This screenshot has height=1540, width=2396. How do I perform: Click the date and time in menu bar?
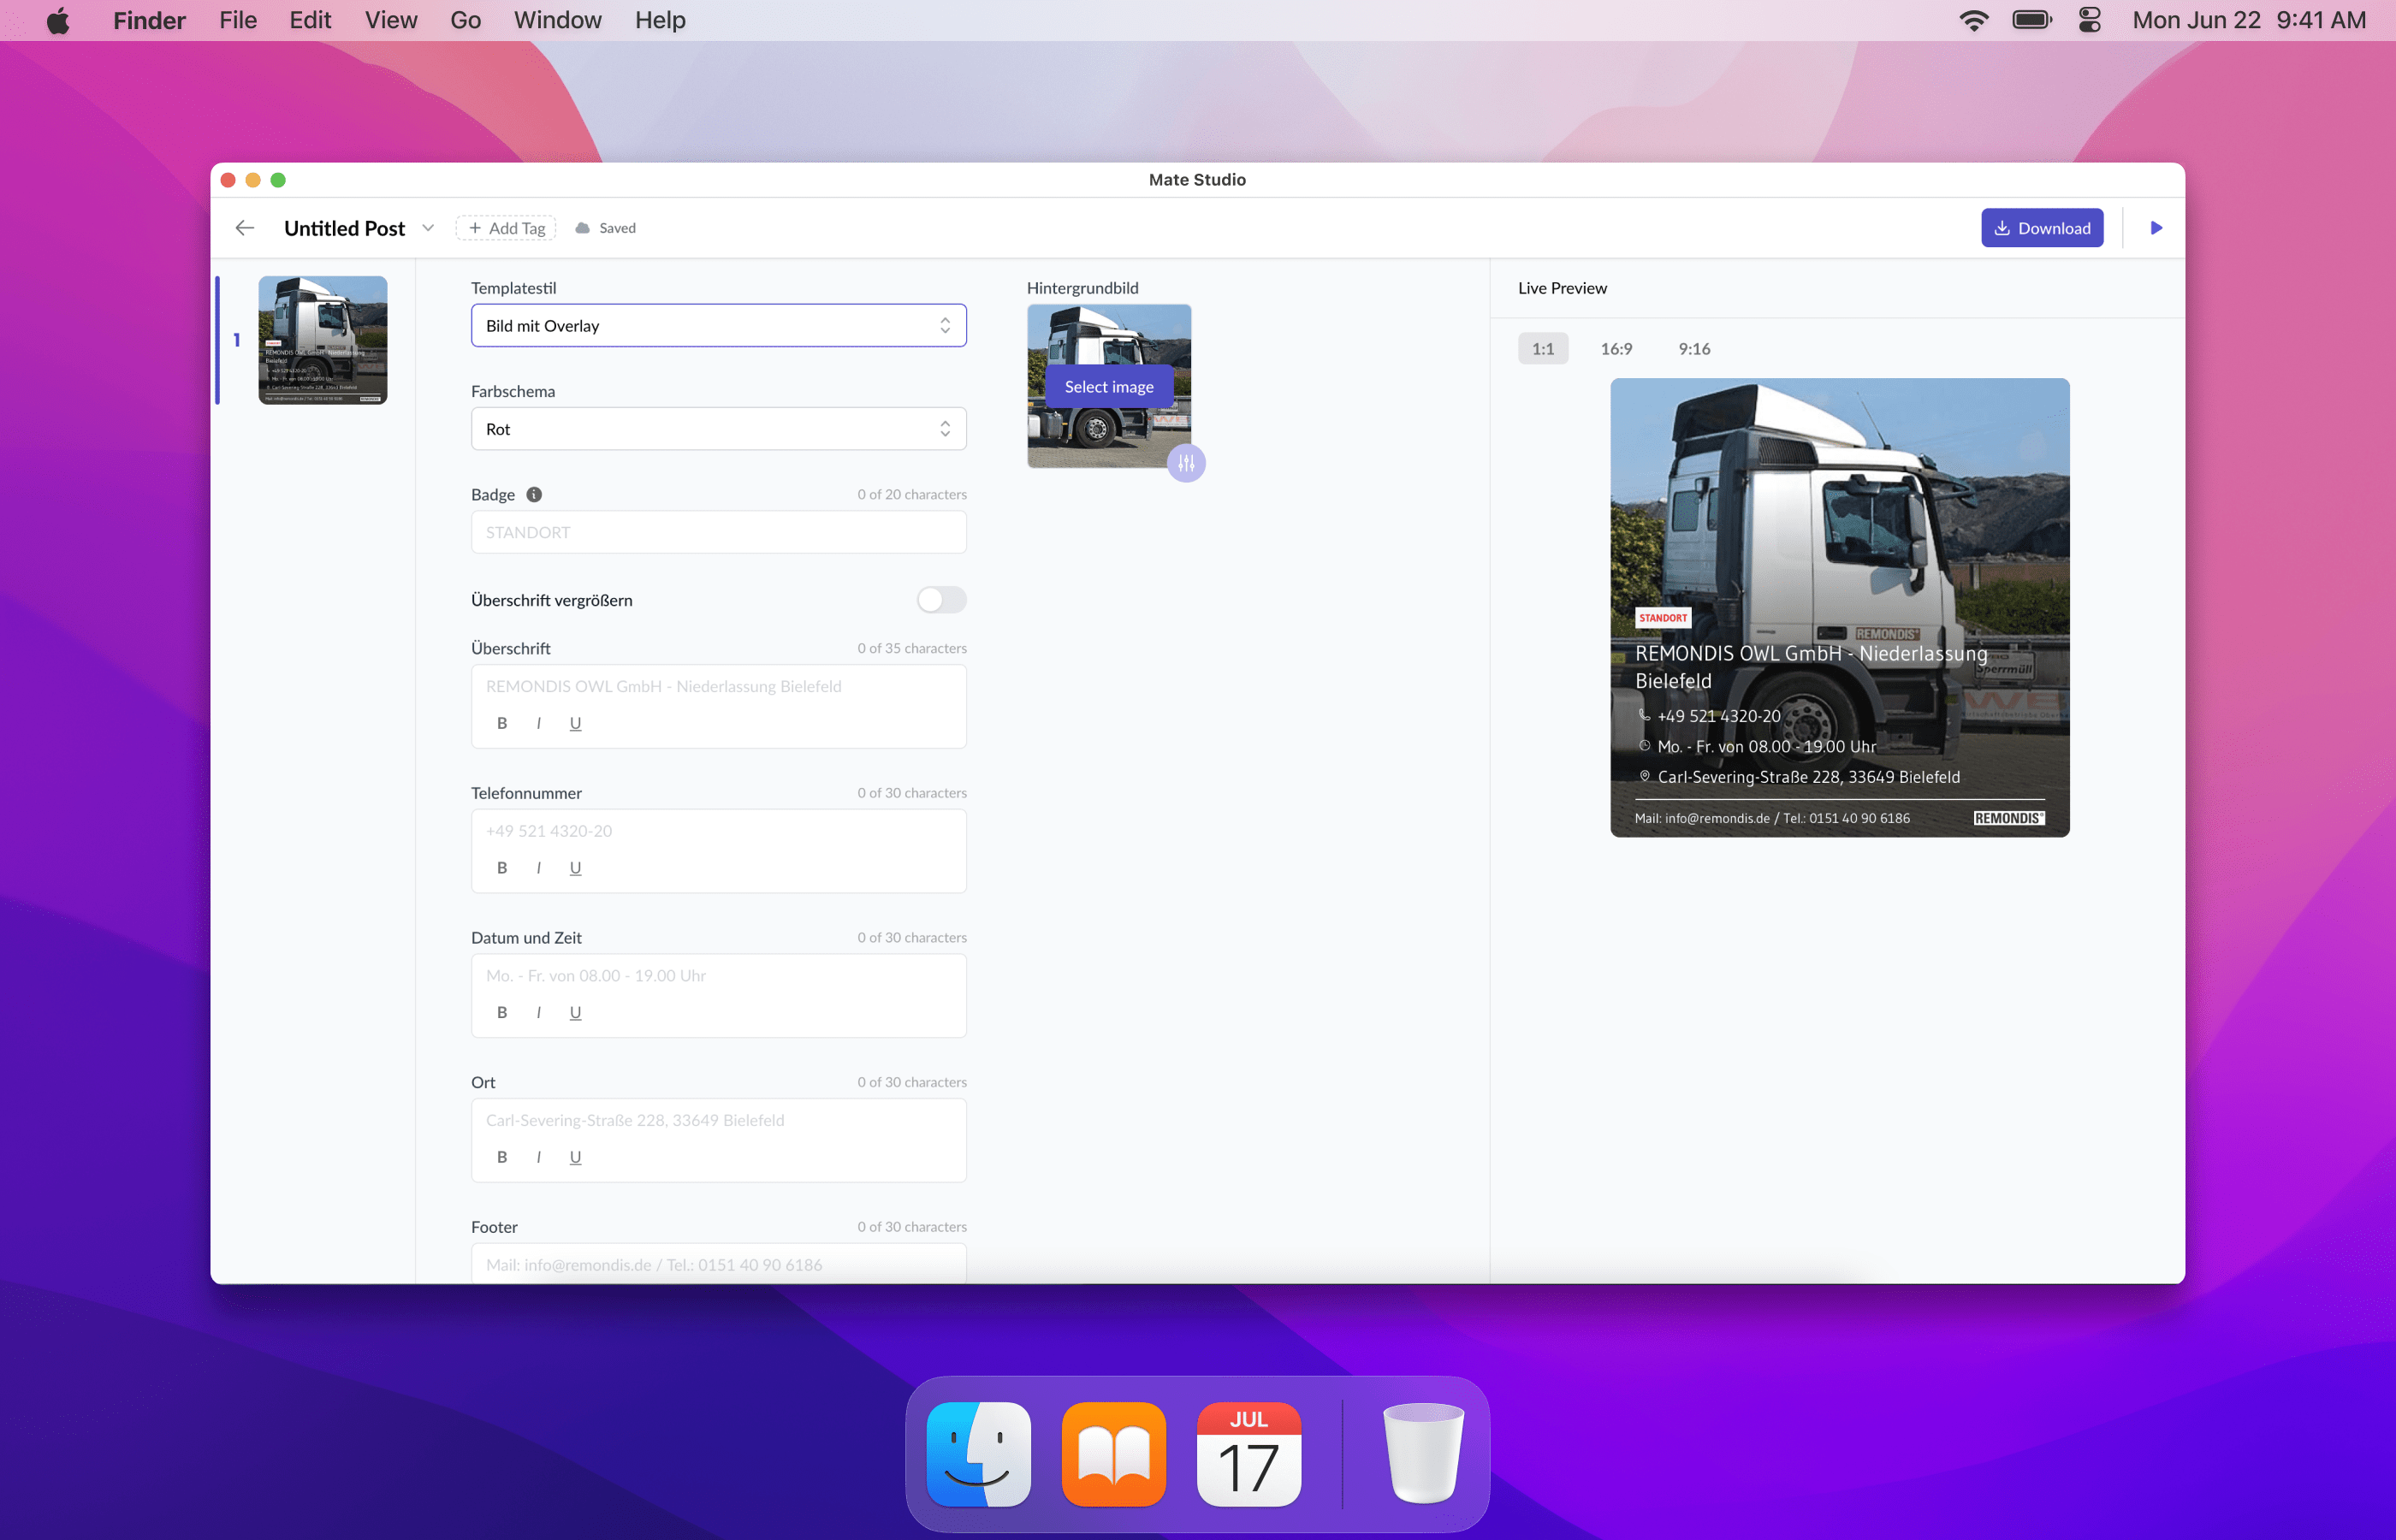coord(2249,20)
